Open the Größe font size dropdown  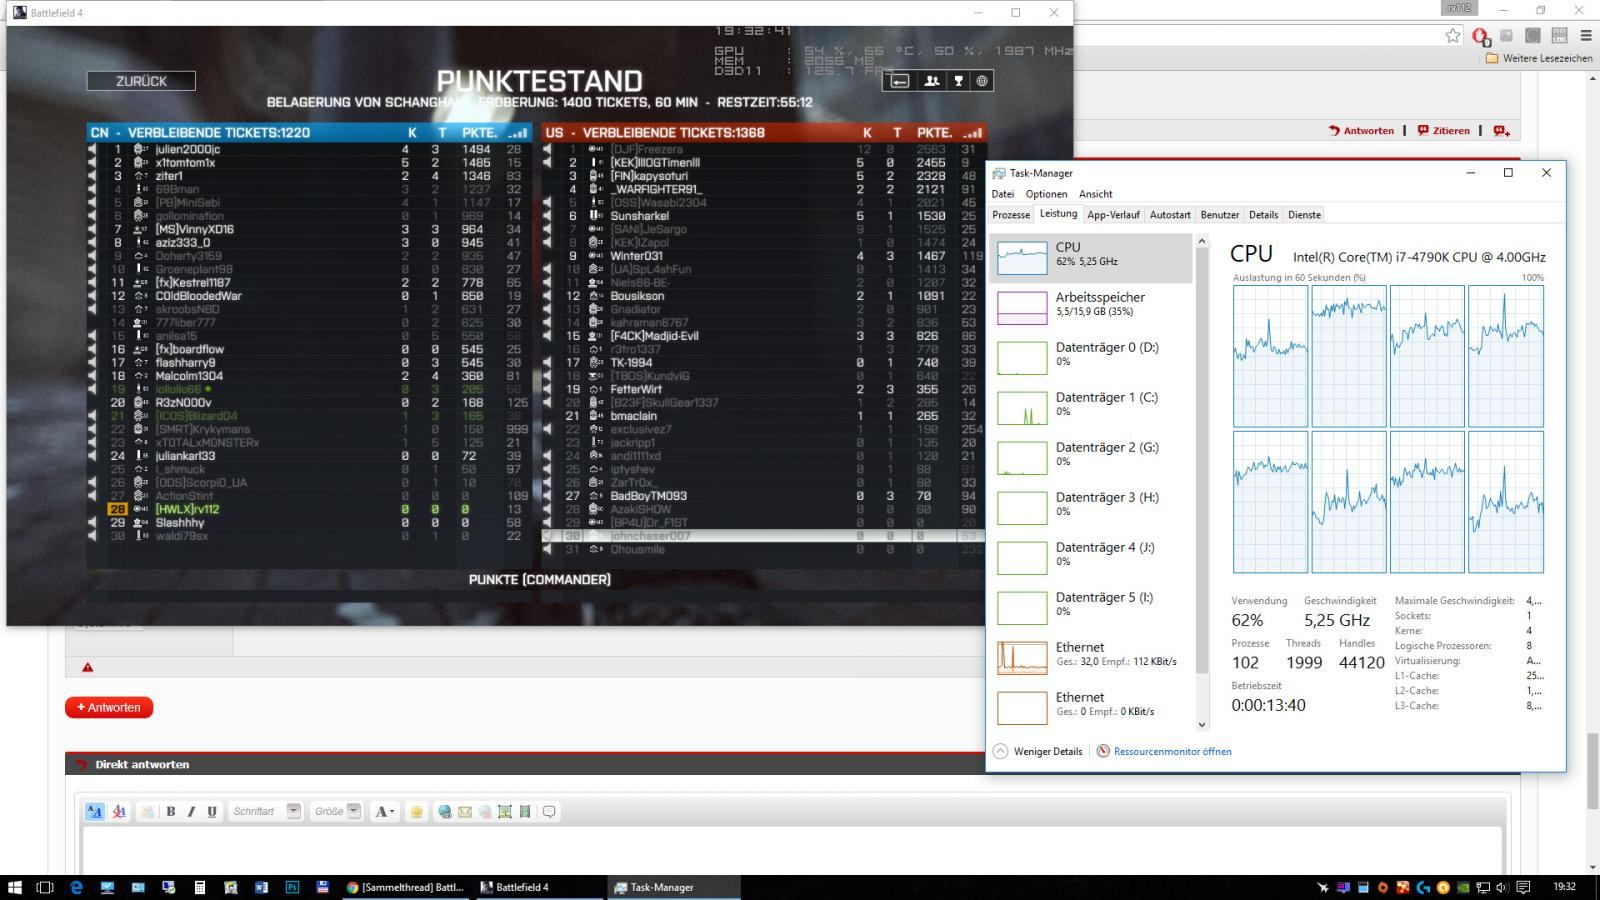pos(337,811)
